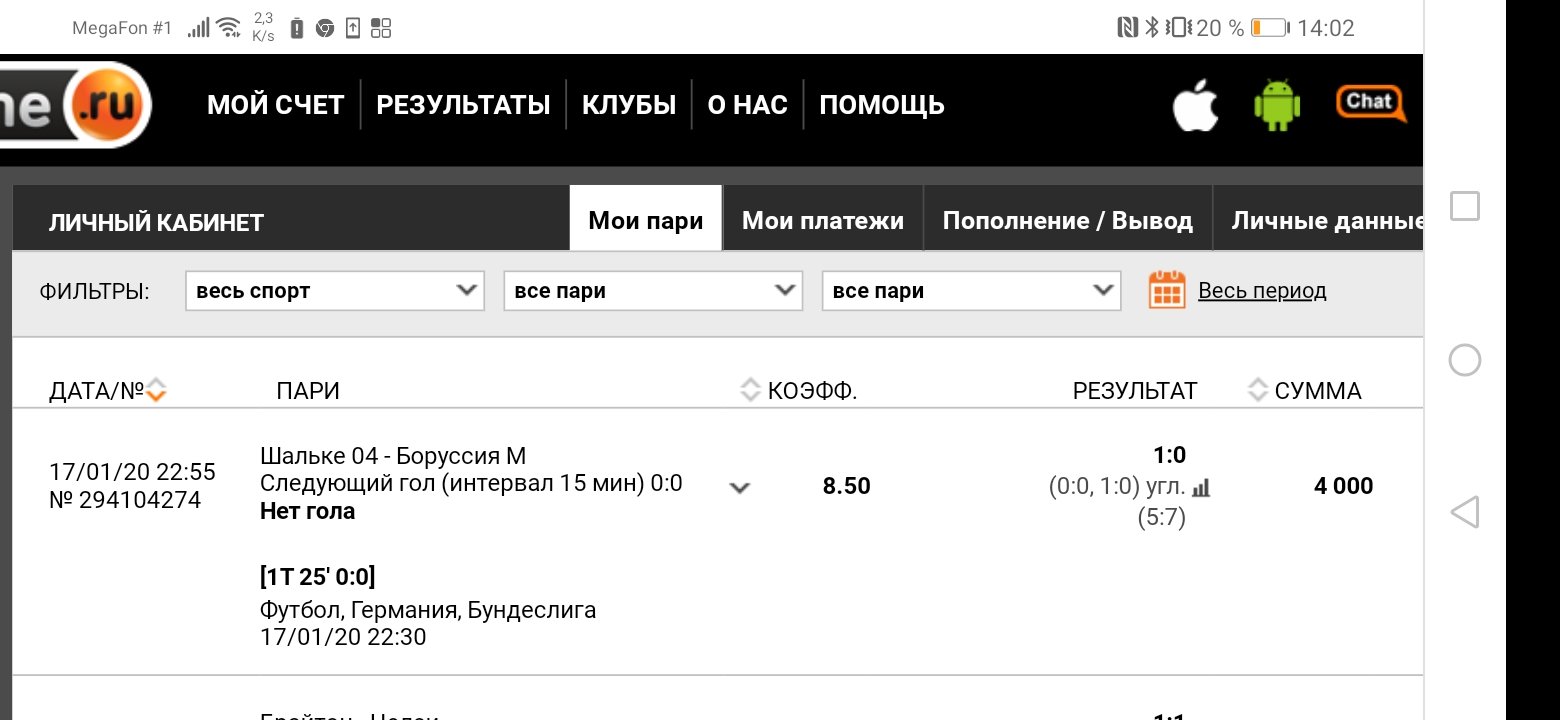The height and width of the screenshot is (720, 1560).
Task: Click bet number 294104274 row
Action: point(125,500)
